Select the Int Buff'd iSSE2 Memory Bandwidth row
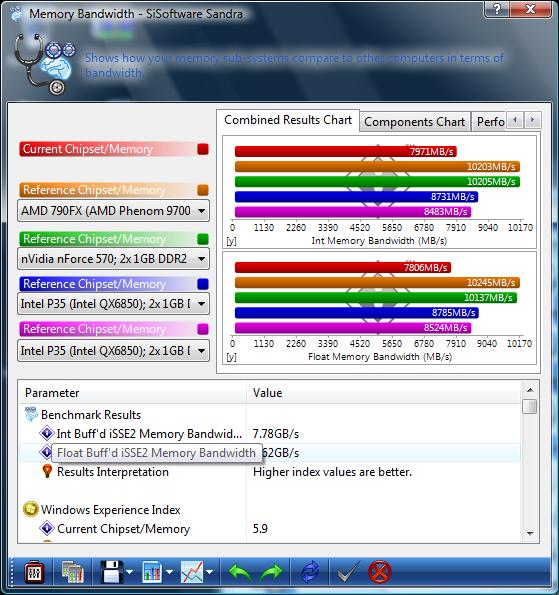This screenshot has height=595, width=559. point(269,434)
